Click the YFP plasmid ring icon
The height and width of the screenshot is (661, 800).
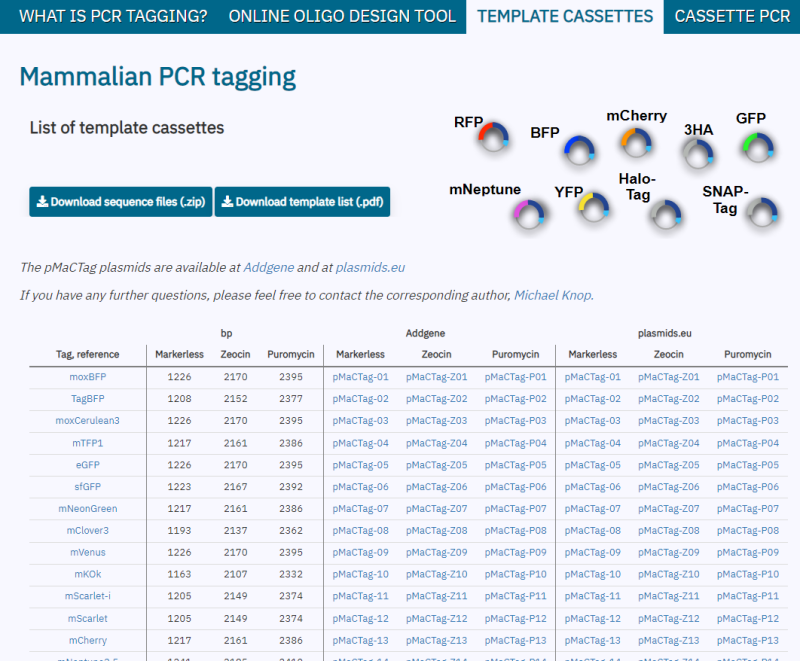pos(594,207)
